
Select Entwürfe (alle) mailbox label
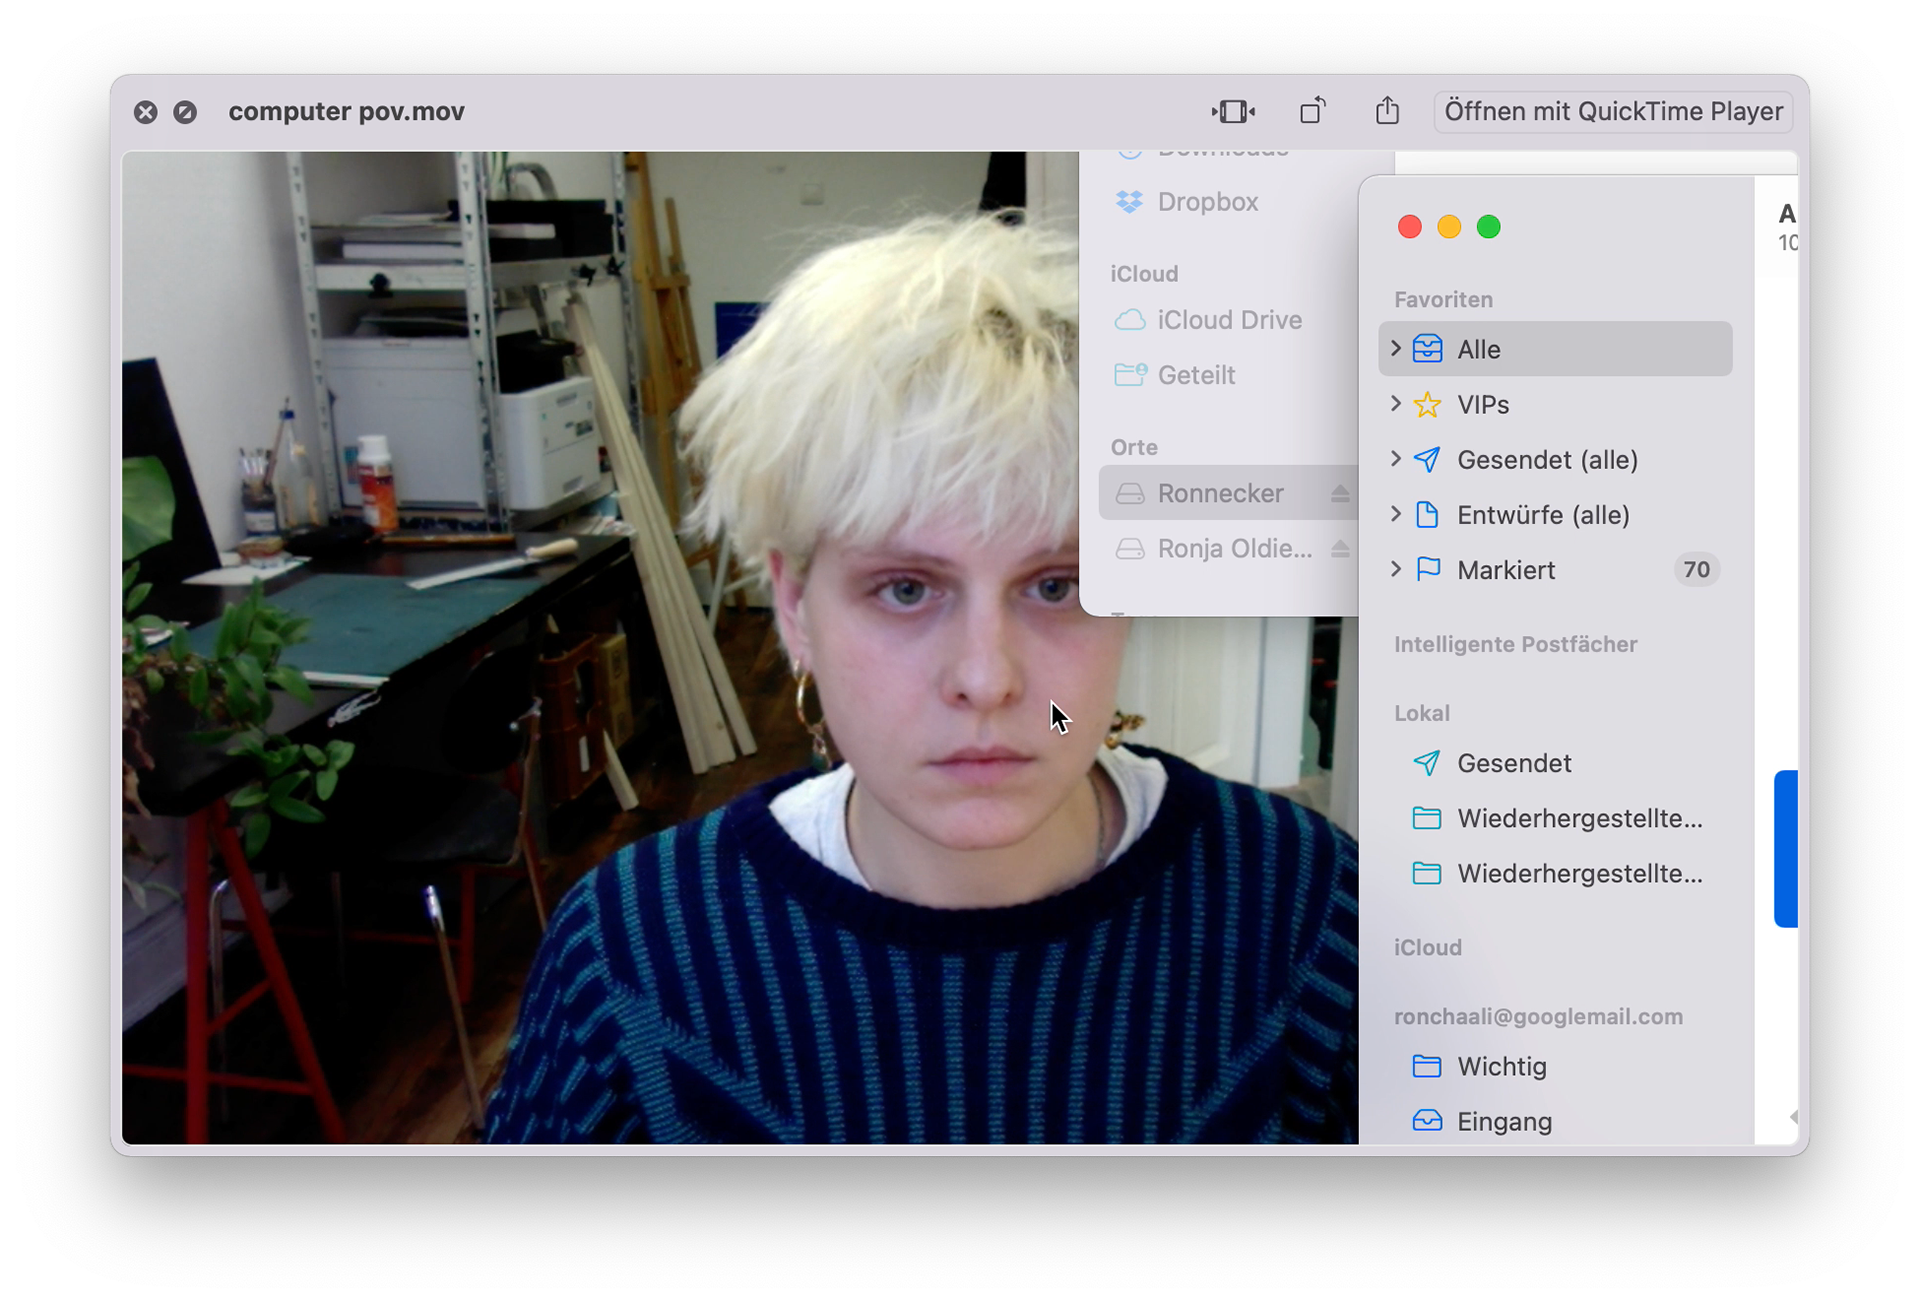coord(1544,515)
